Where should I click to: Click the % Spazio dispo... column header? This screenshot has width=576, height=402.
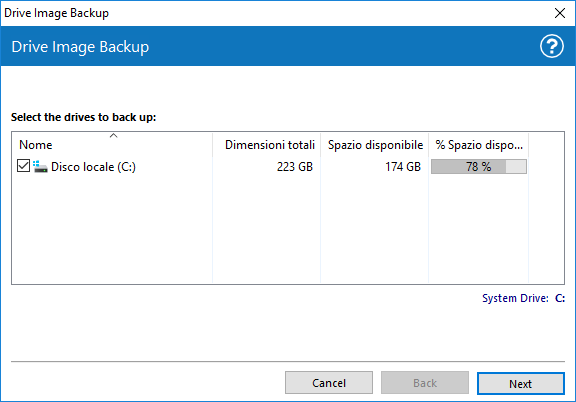pyautogui.click(x=479, y=145)
